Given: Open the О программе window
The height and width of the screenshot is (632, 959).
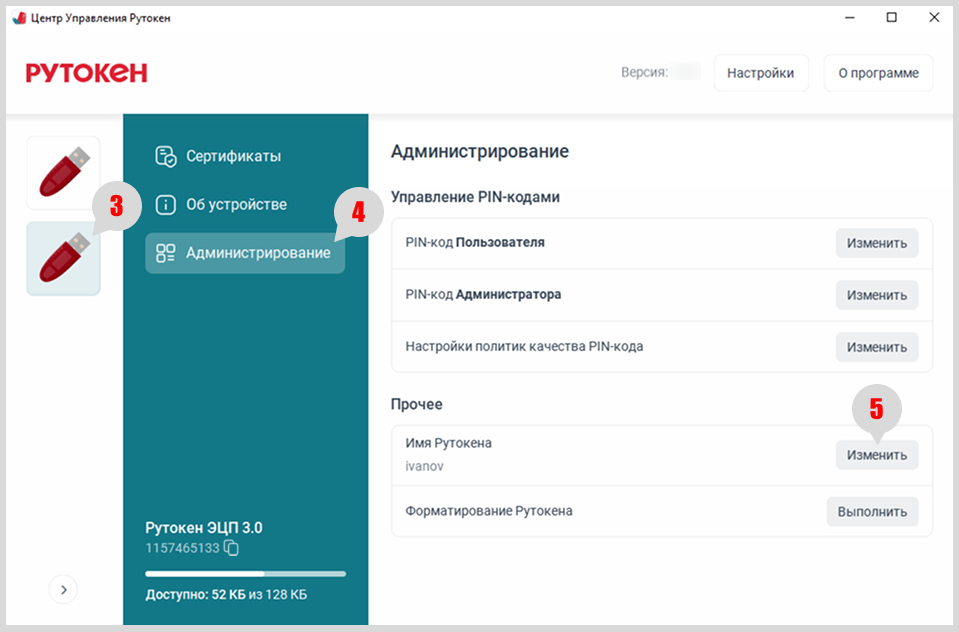Looking at the screenshot, I should (877, 73).
